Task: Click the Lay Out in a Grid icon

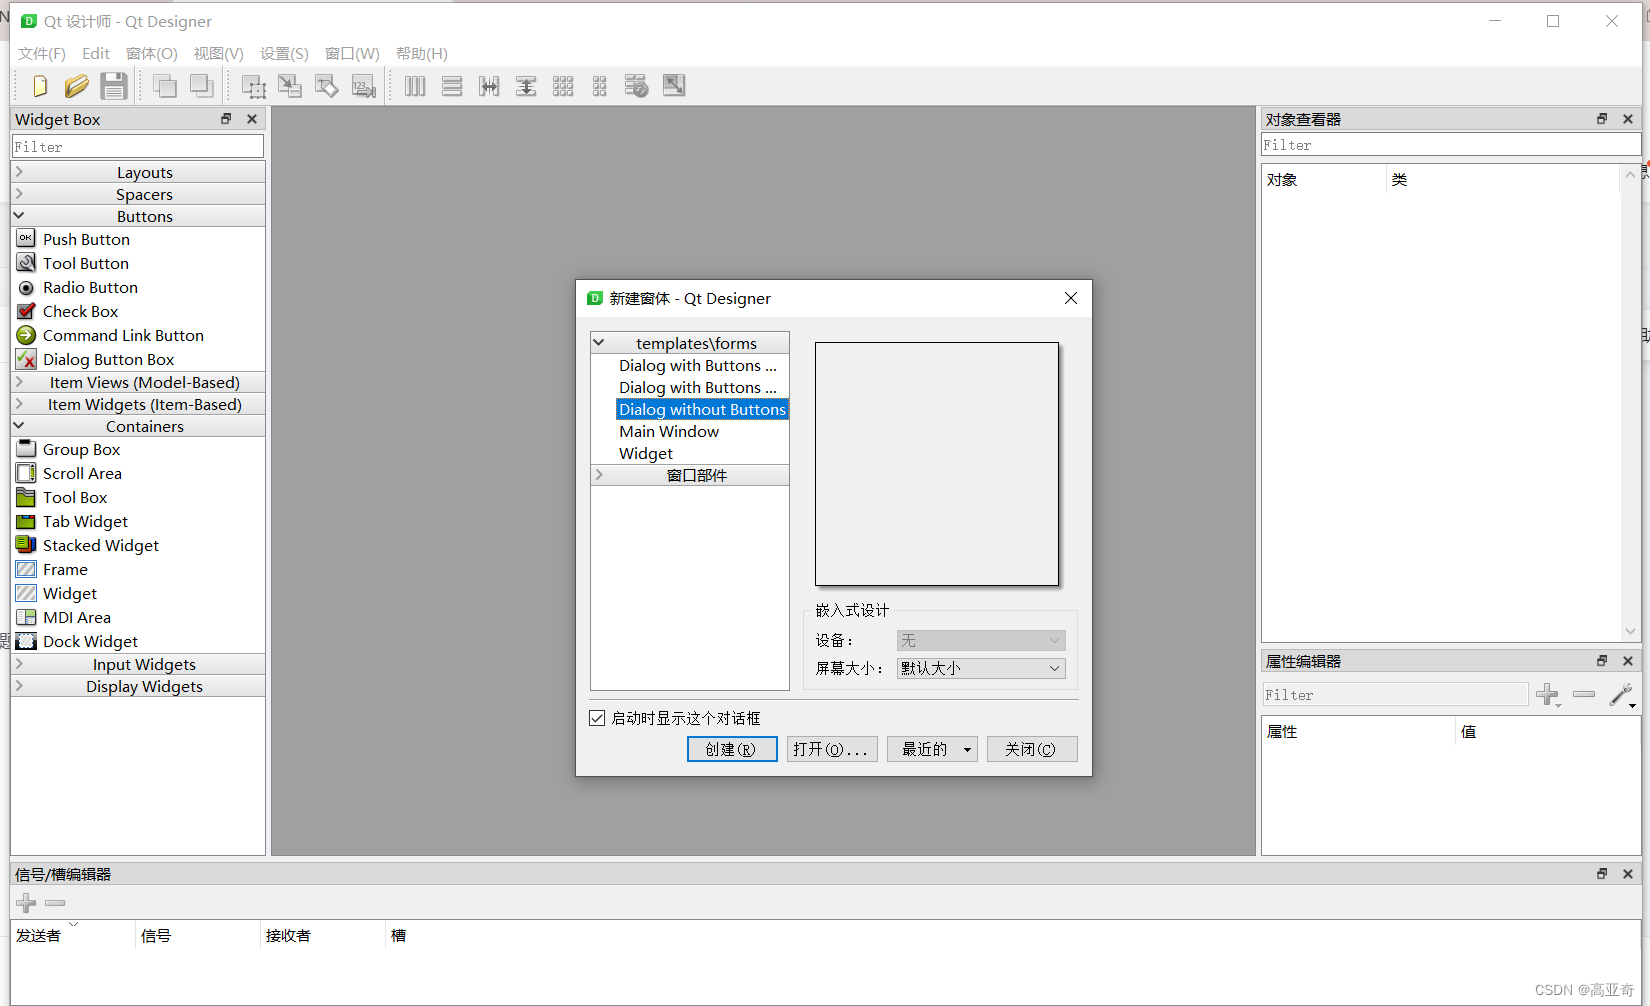Action: click(563, 86)
